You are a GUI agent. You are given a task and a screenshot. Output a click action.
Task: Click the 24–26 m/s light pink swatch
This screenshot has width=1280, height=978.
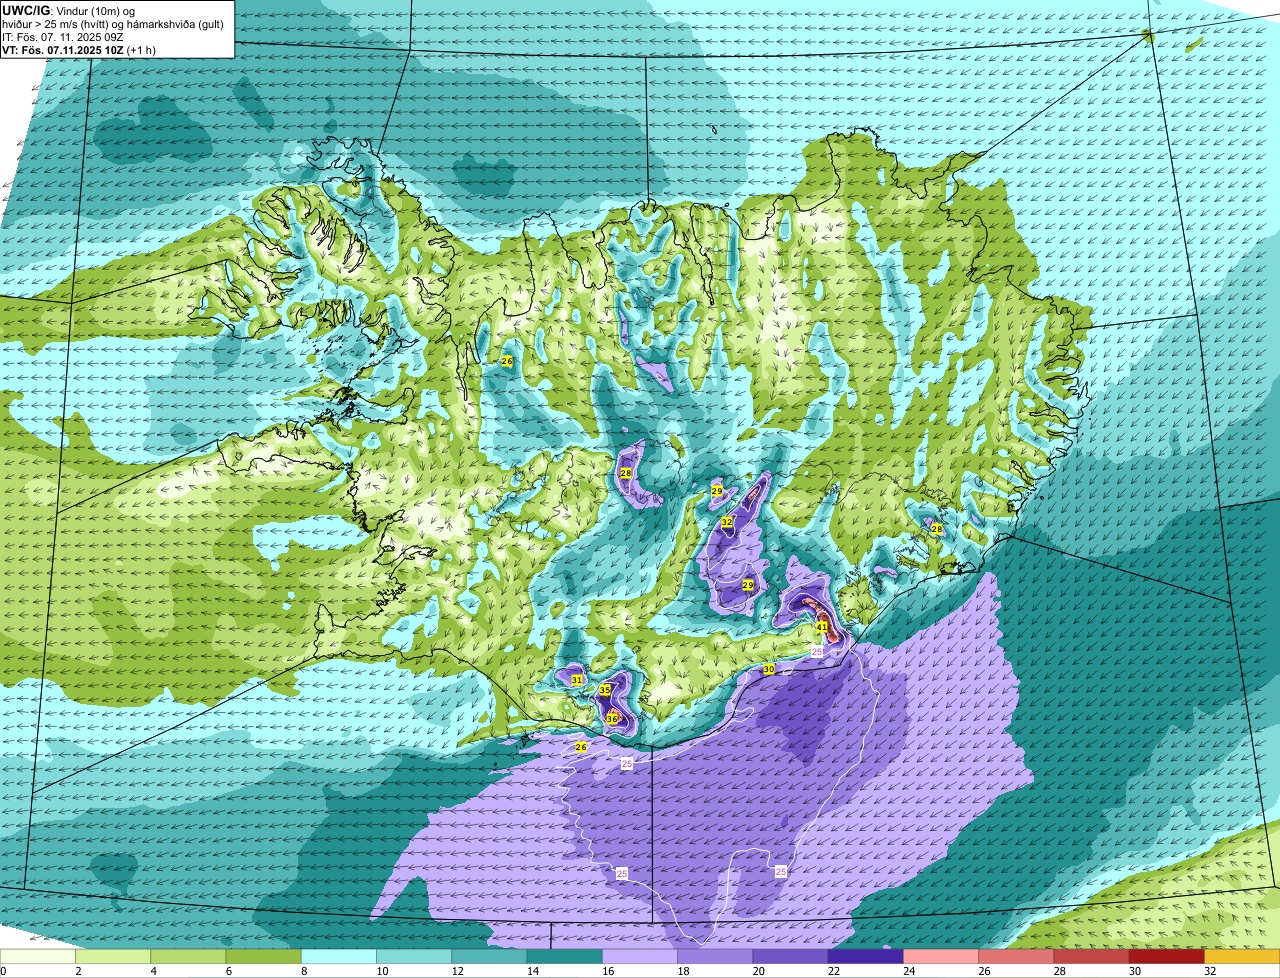[941, 957]
